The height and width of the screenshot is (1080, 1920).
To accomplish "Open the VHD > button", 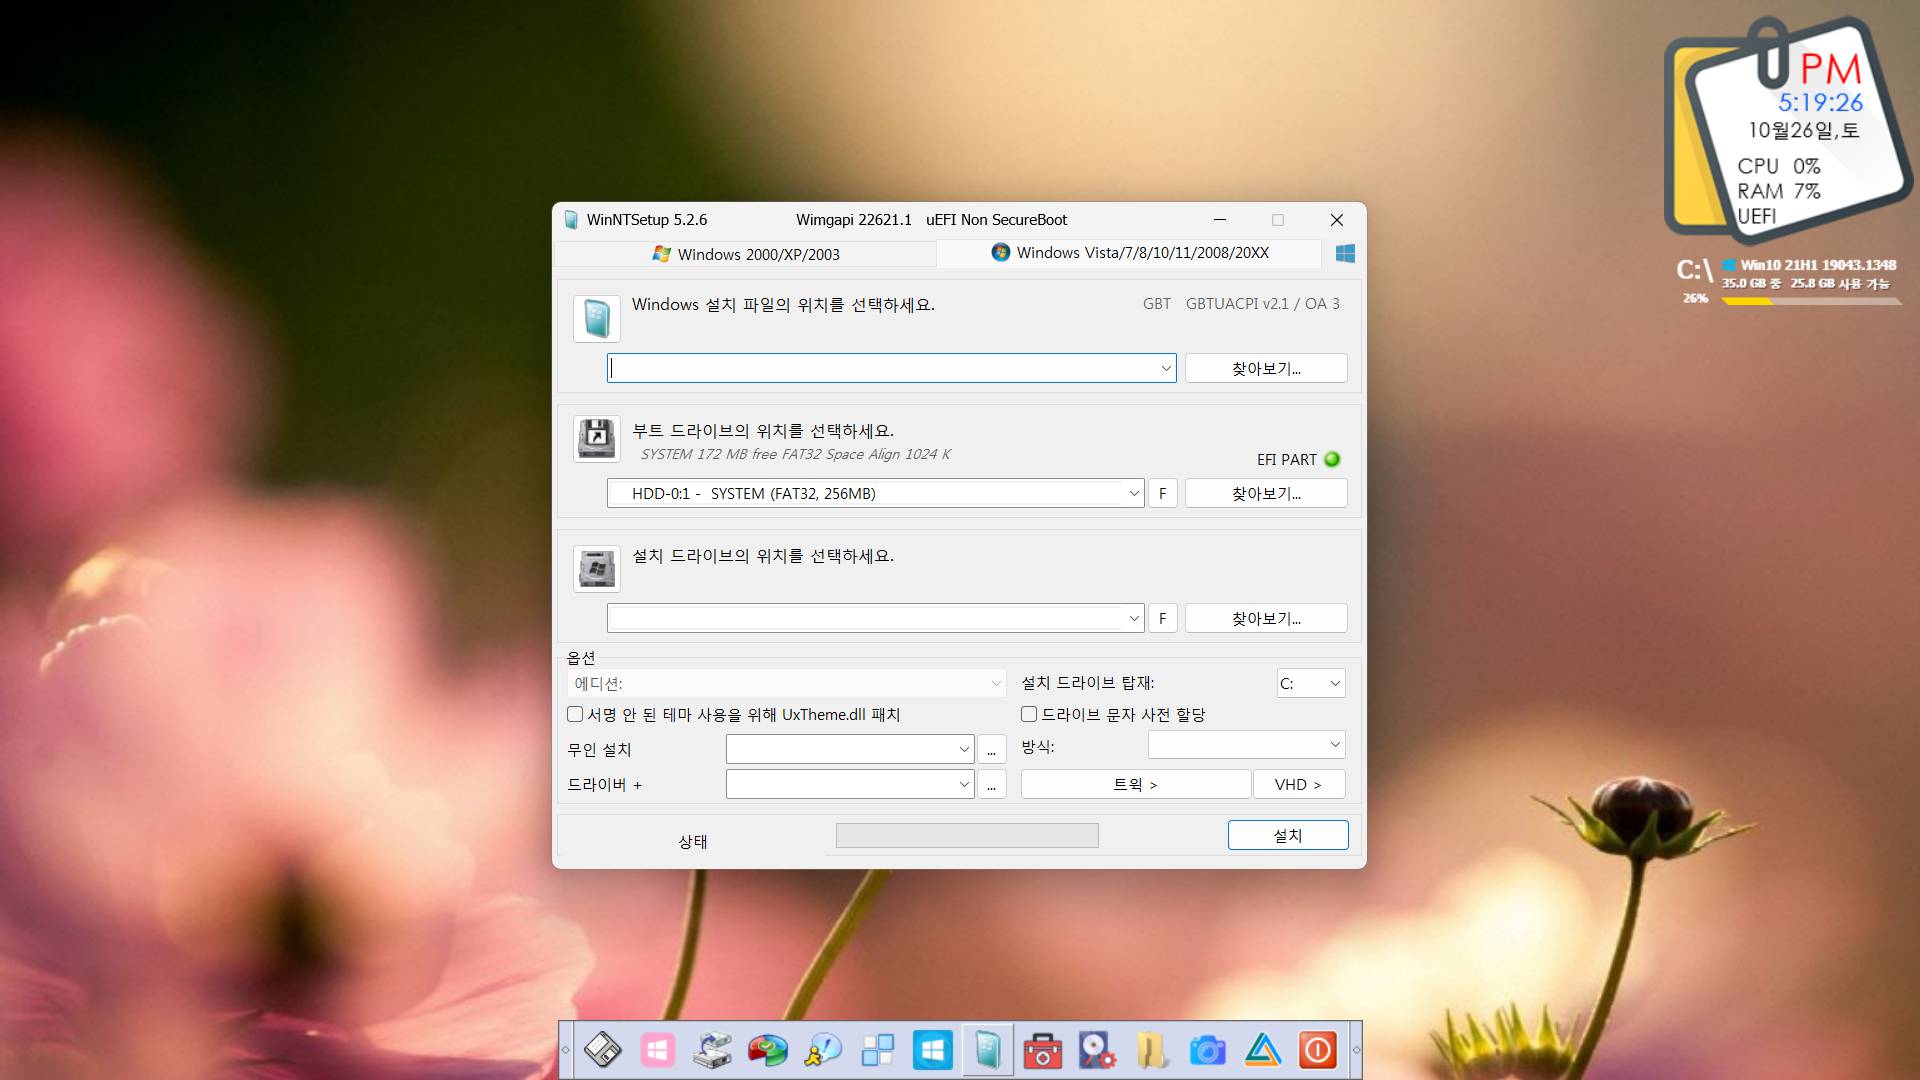I will (1298, 784).
